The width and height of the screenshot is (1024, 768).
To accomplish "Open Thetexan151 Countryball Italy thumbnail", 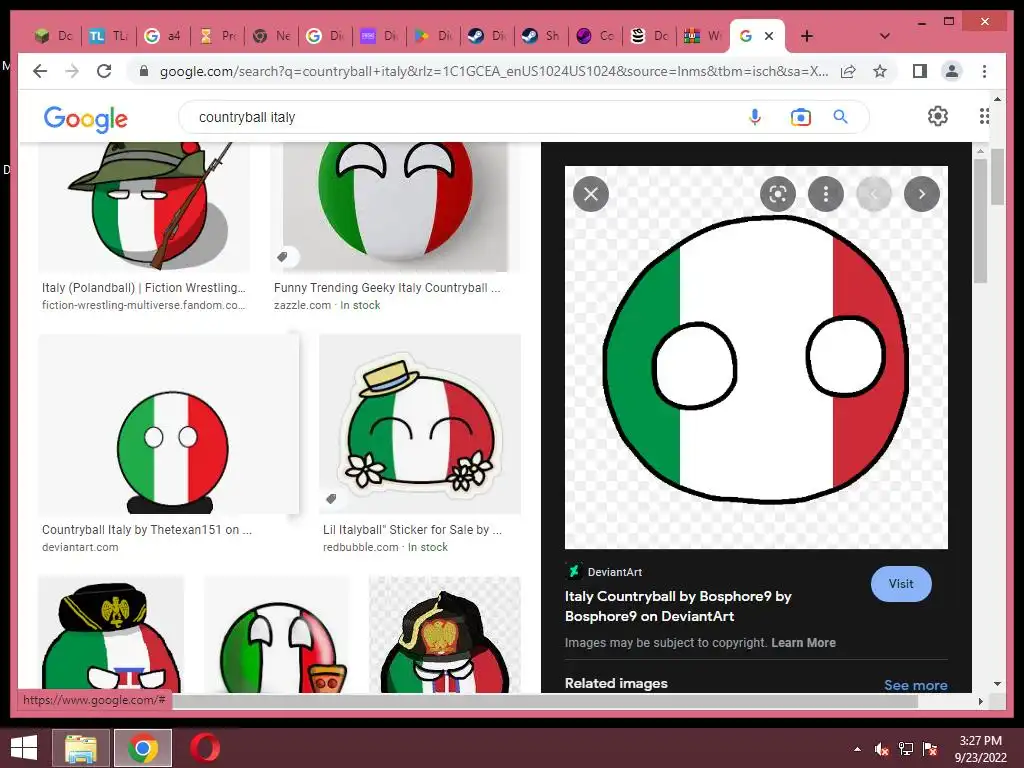I will tap(168, 424).
